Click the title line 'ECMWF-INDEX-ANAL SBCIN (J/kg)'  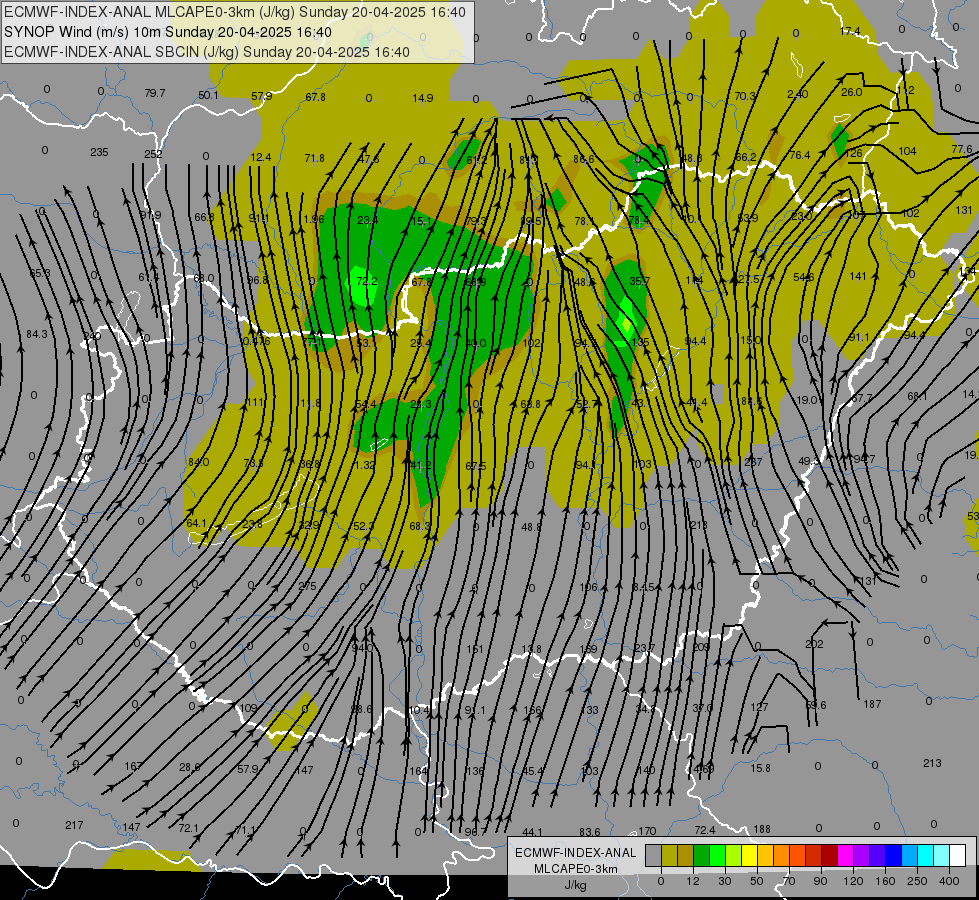pyautogui.click(x=122, y=52)
